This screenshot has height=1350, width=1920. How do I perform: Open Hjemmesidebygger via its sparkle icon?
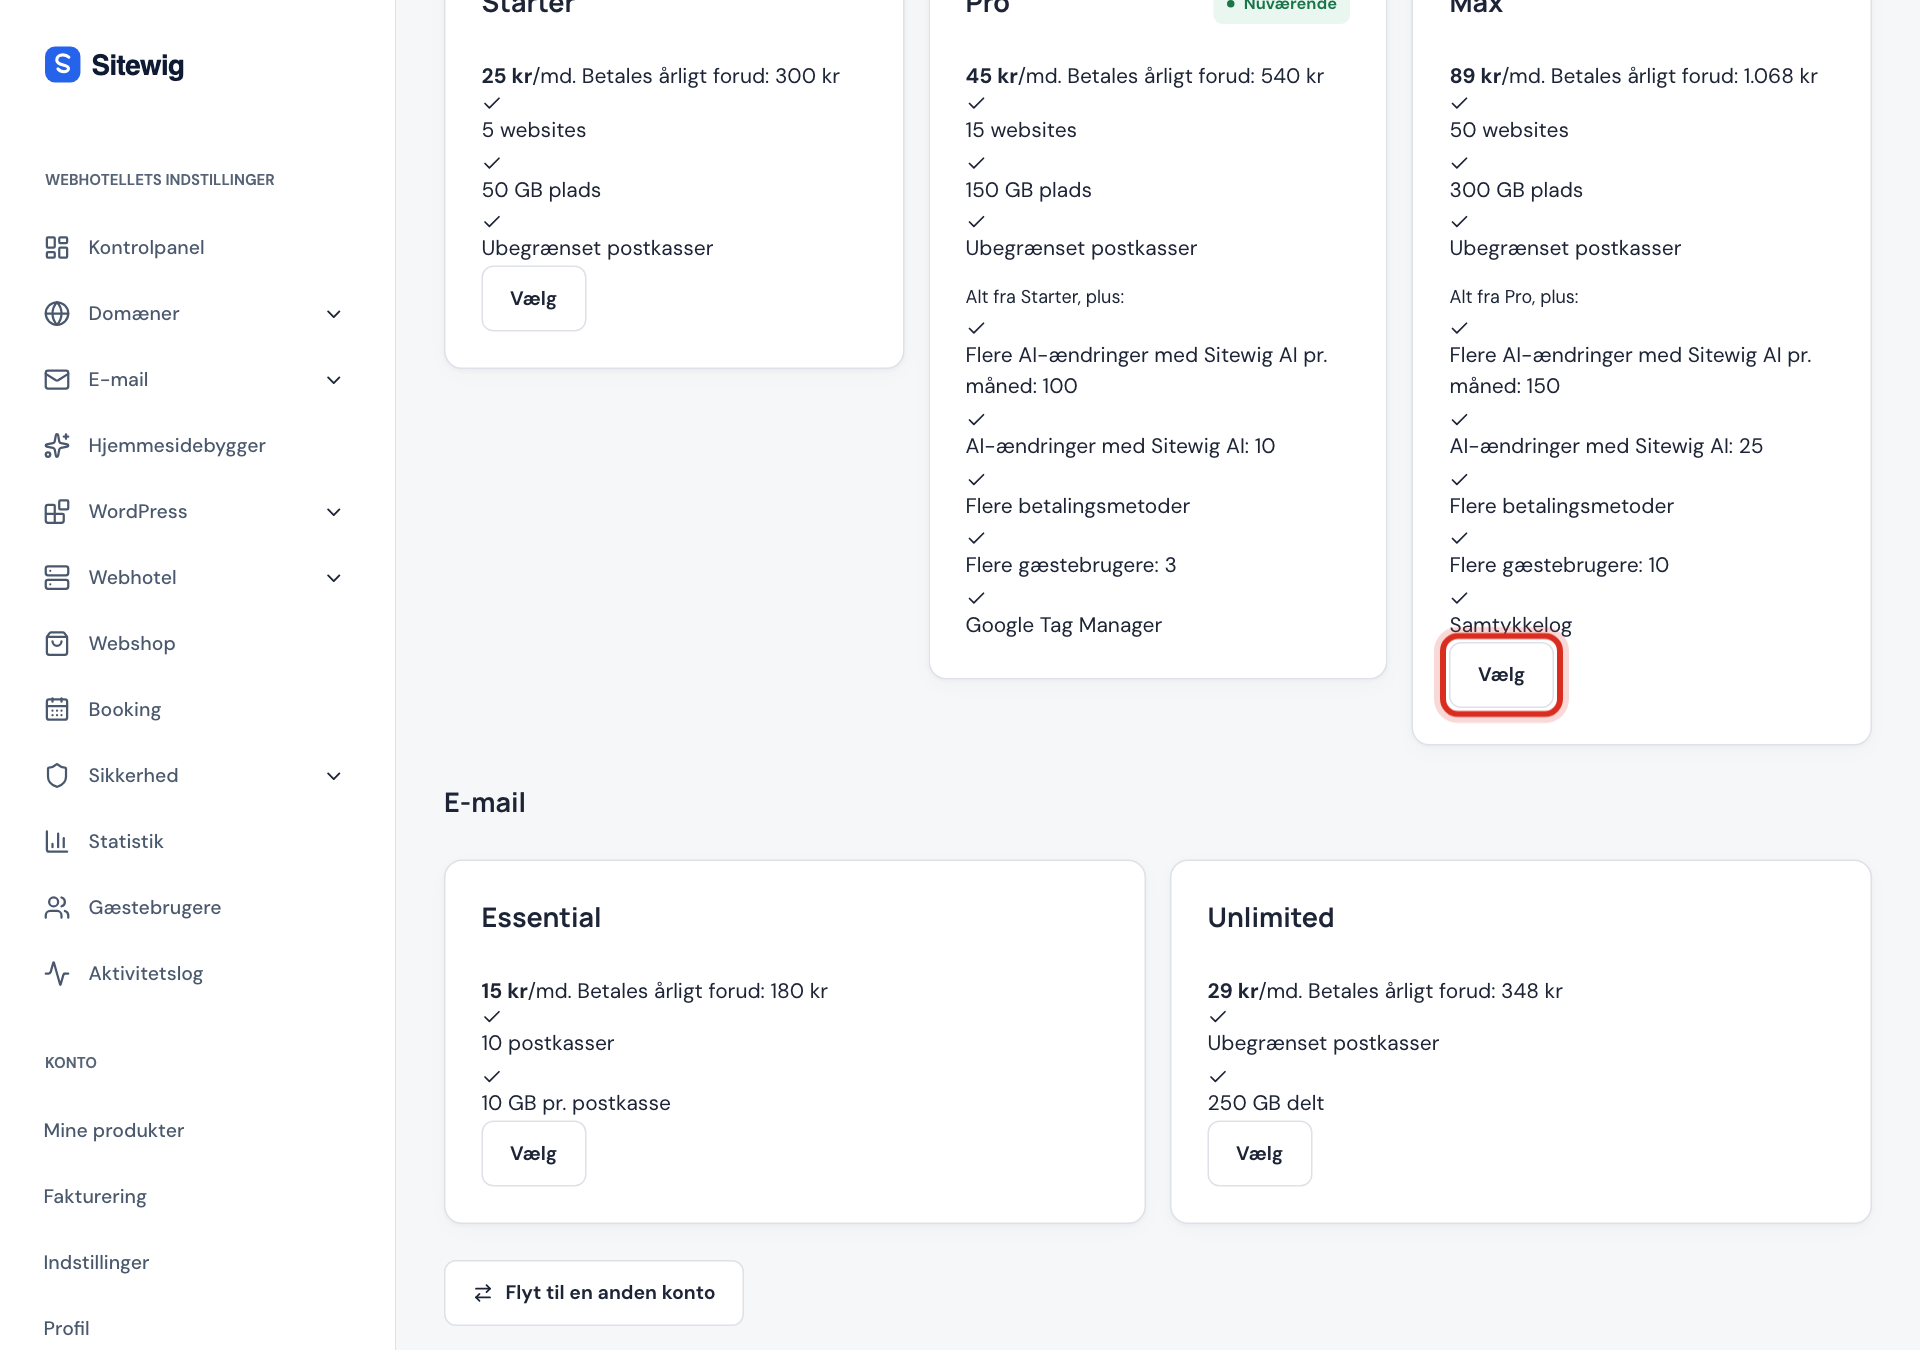[57, 446]
